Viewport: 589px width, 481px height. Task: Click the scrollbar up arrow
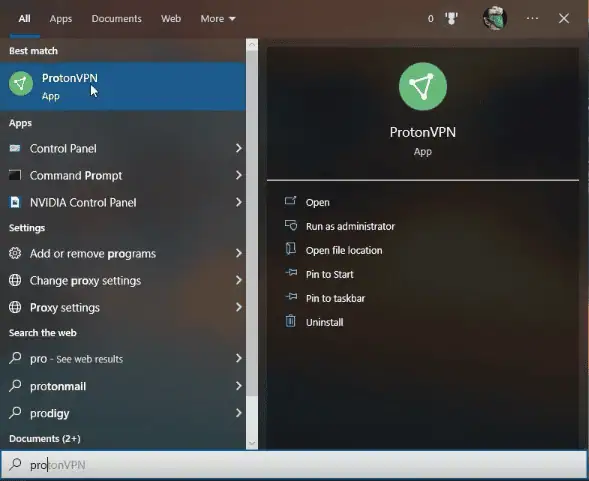pos(252,45)
